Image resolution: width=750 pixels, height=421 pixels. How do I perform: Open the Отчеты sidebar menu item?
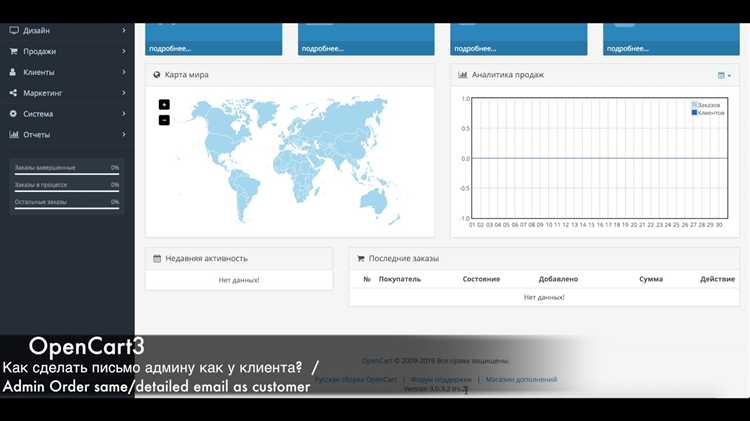tap(67, 134)
